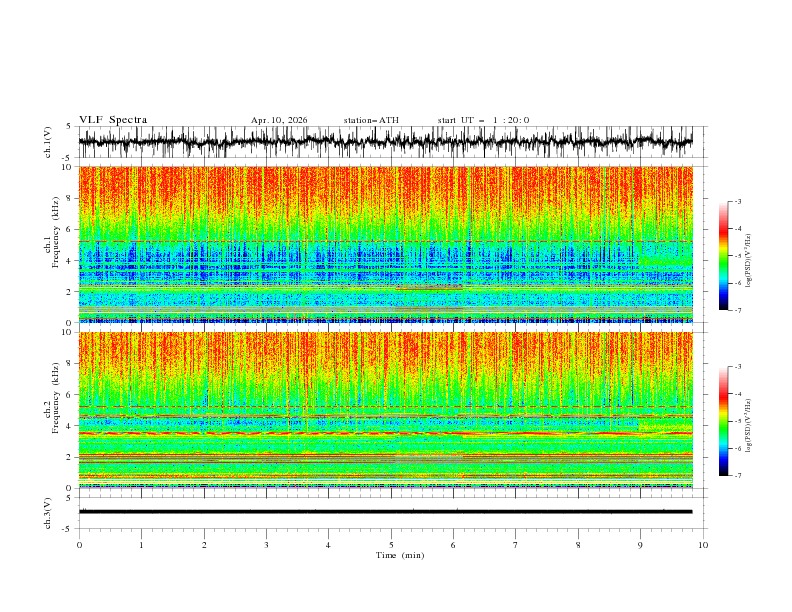Click the ch.1 spectrogram panel
Screen dimensions: 792x612
[x=385, y=244]
